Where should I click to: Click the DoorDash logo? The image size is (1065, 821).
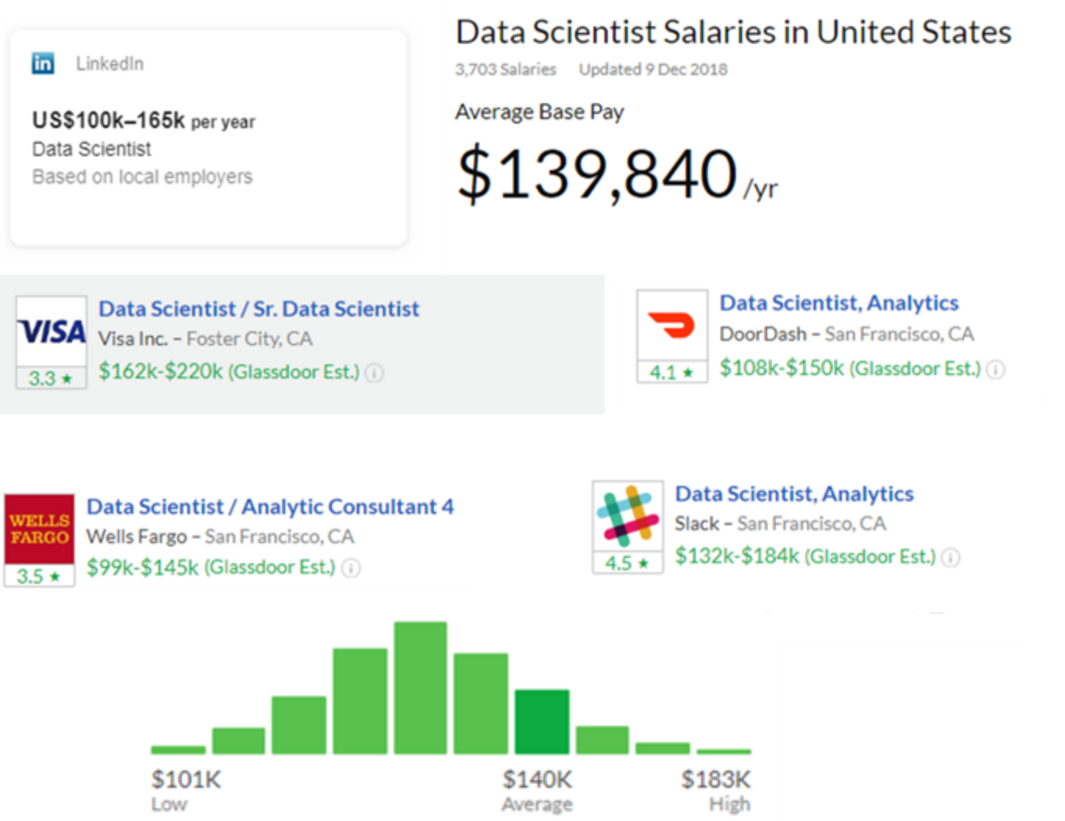pyautogui.click(x=671, y=325)
